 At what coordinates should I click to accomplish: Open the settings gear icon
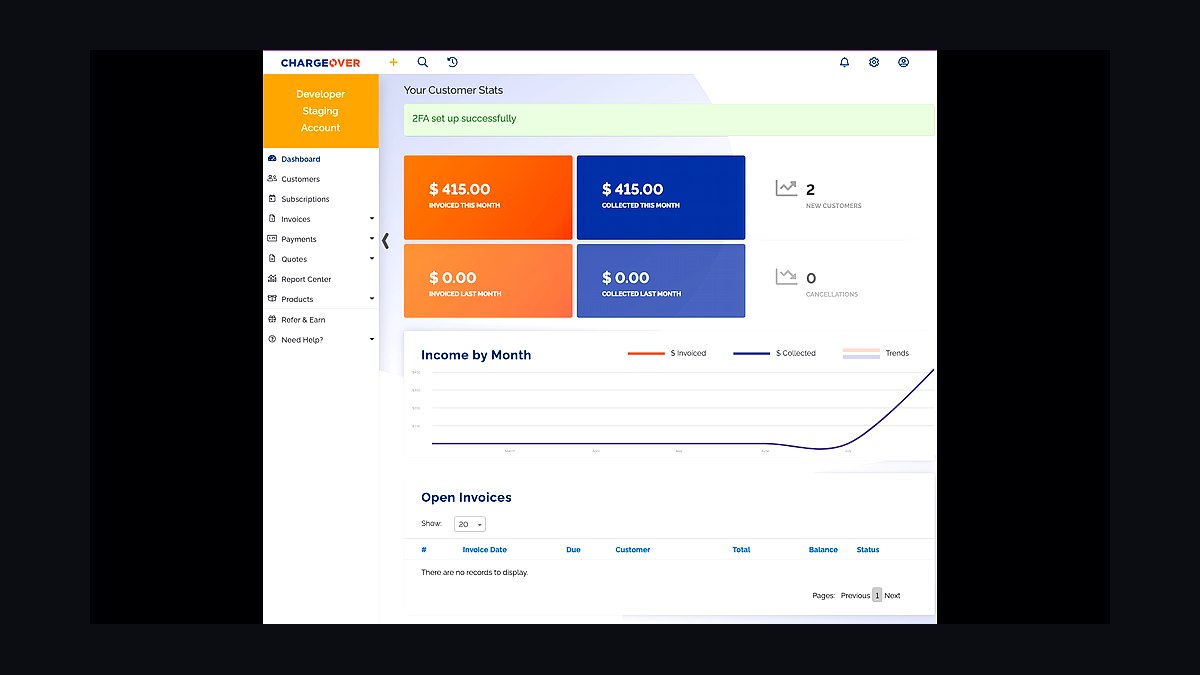coord(874,62)
